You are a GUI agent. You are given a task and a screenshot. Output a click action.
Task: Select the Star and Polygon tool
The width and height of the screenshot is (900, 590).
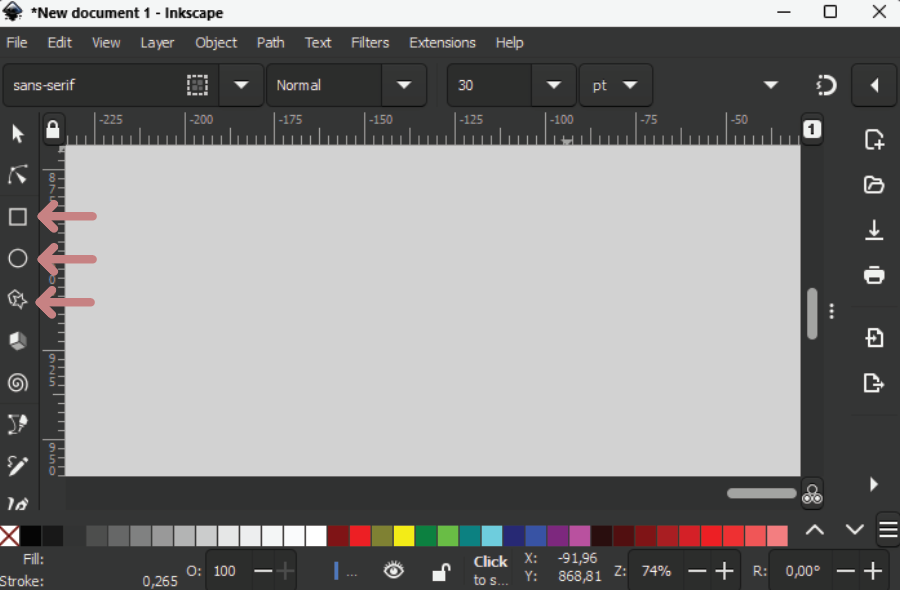pyautogui.click(x=18, y=300)
